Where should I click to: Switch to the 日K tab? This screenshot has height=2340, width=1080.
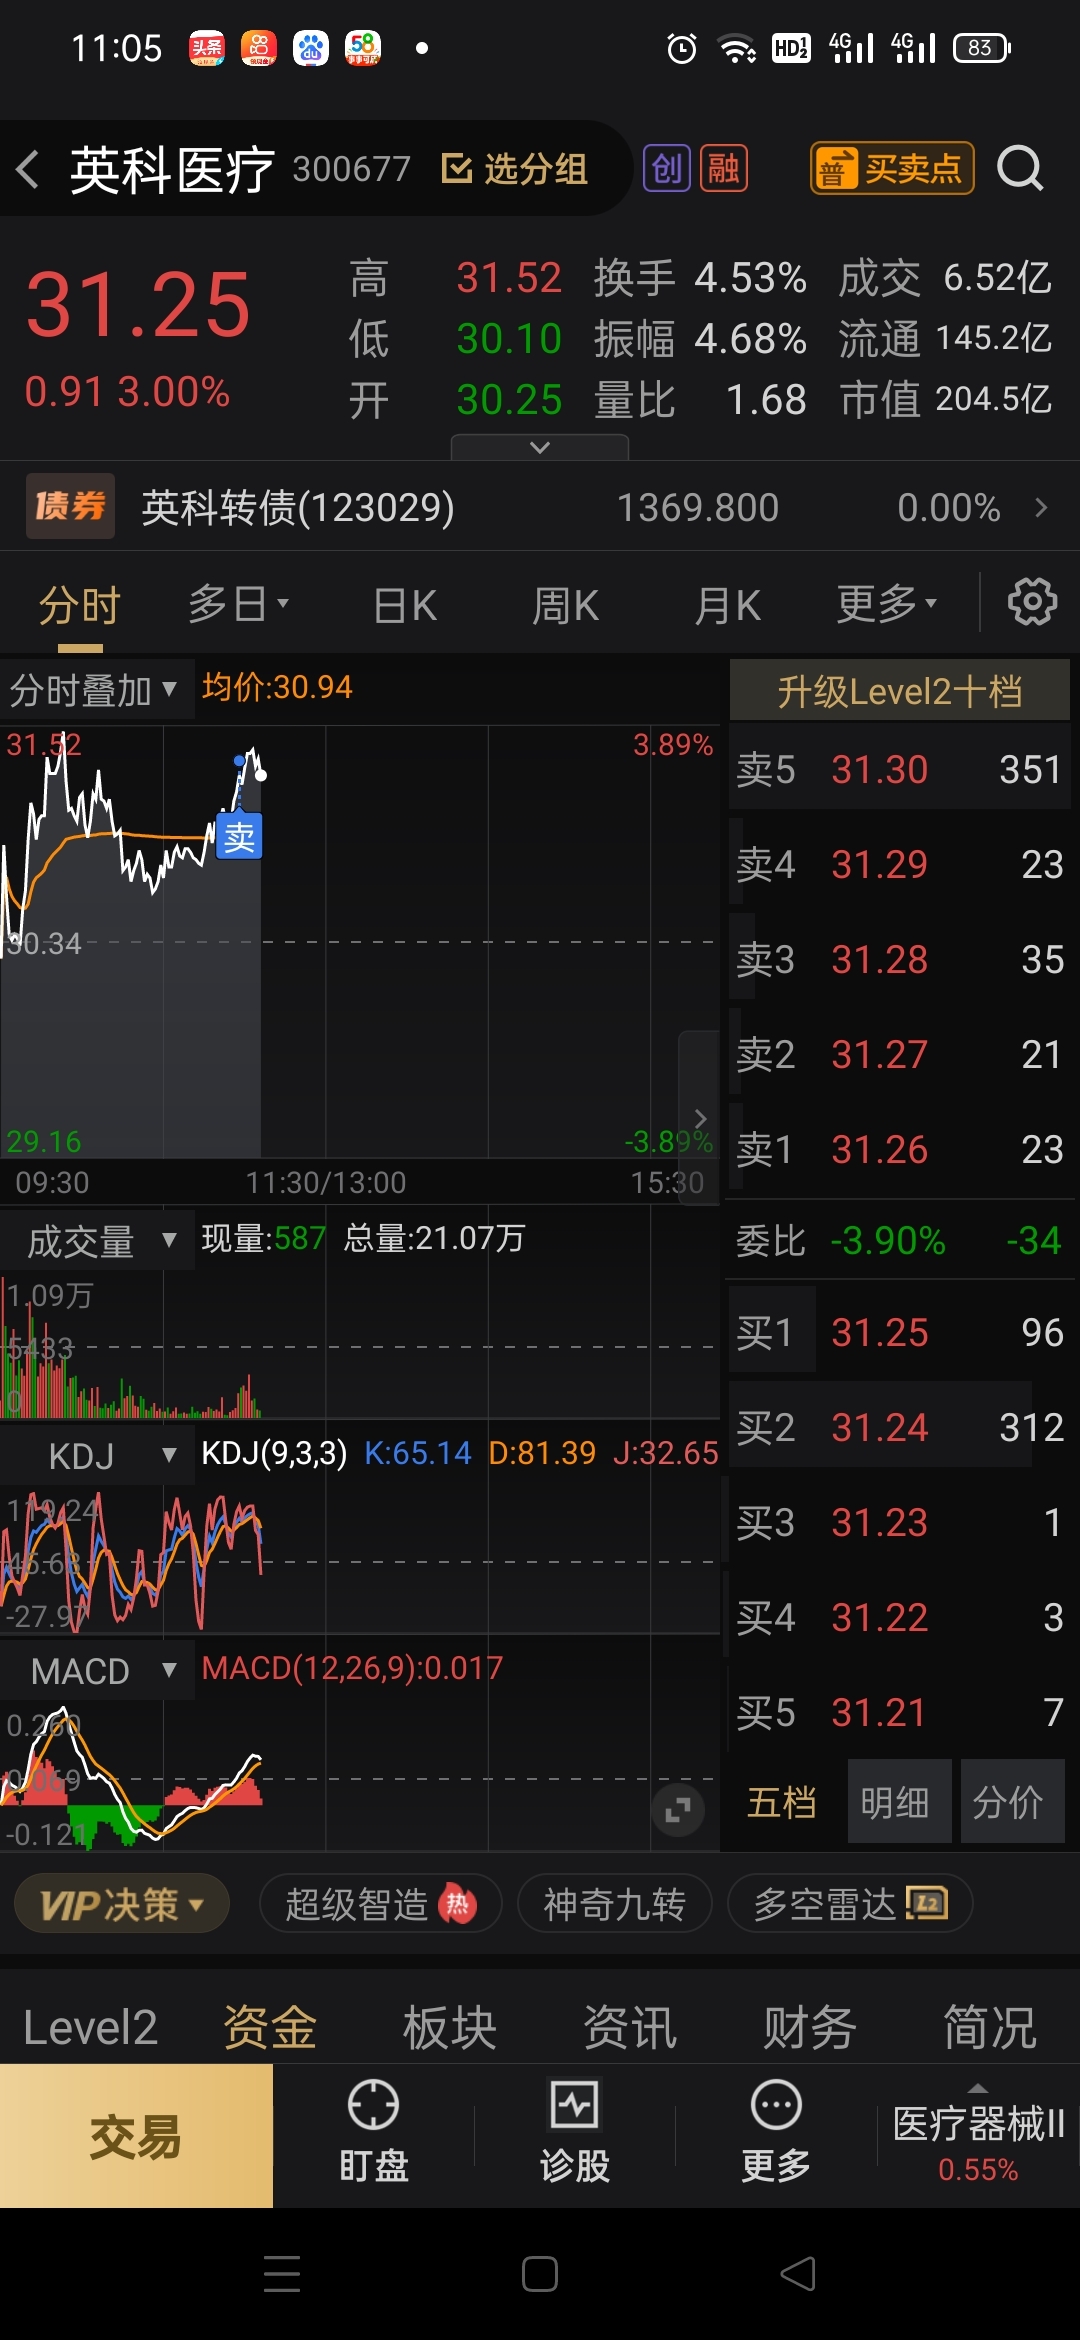(x=405, y=605)
